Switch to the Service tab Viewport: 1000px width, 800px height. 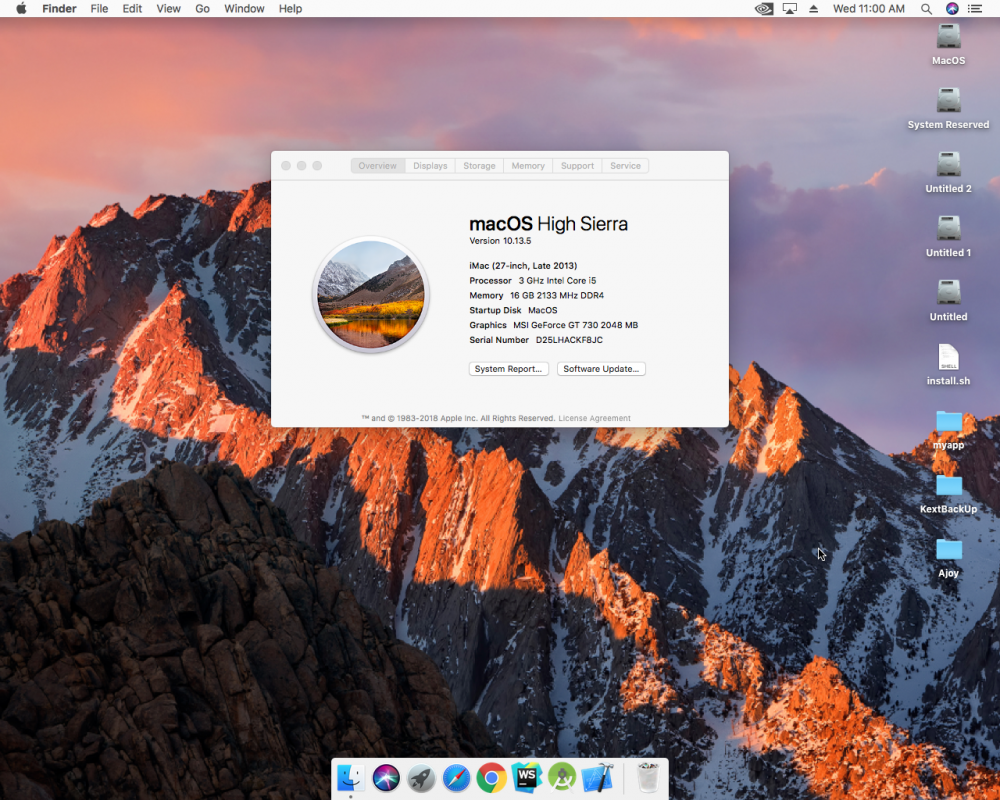625,166
